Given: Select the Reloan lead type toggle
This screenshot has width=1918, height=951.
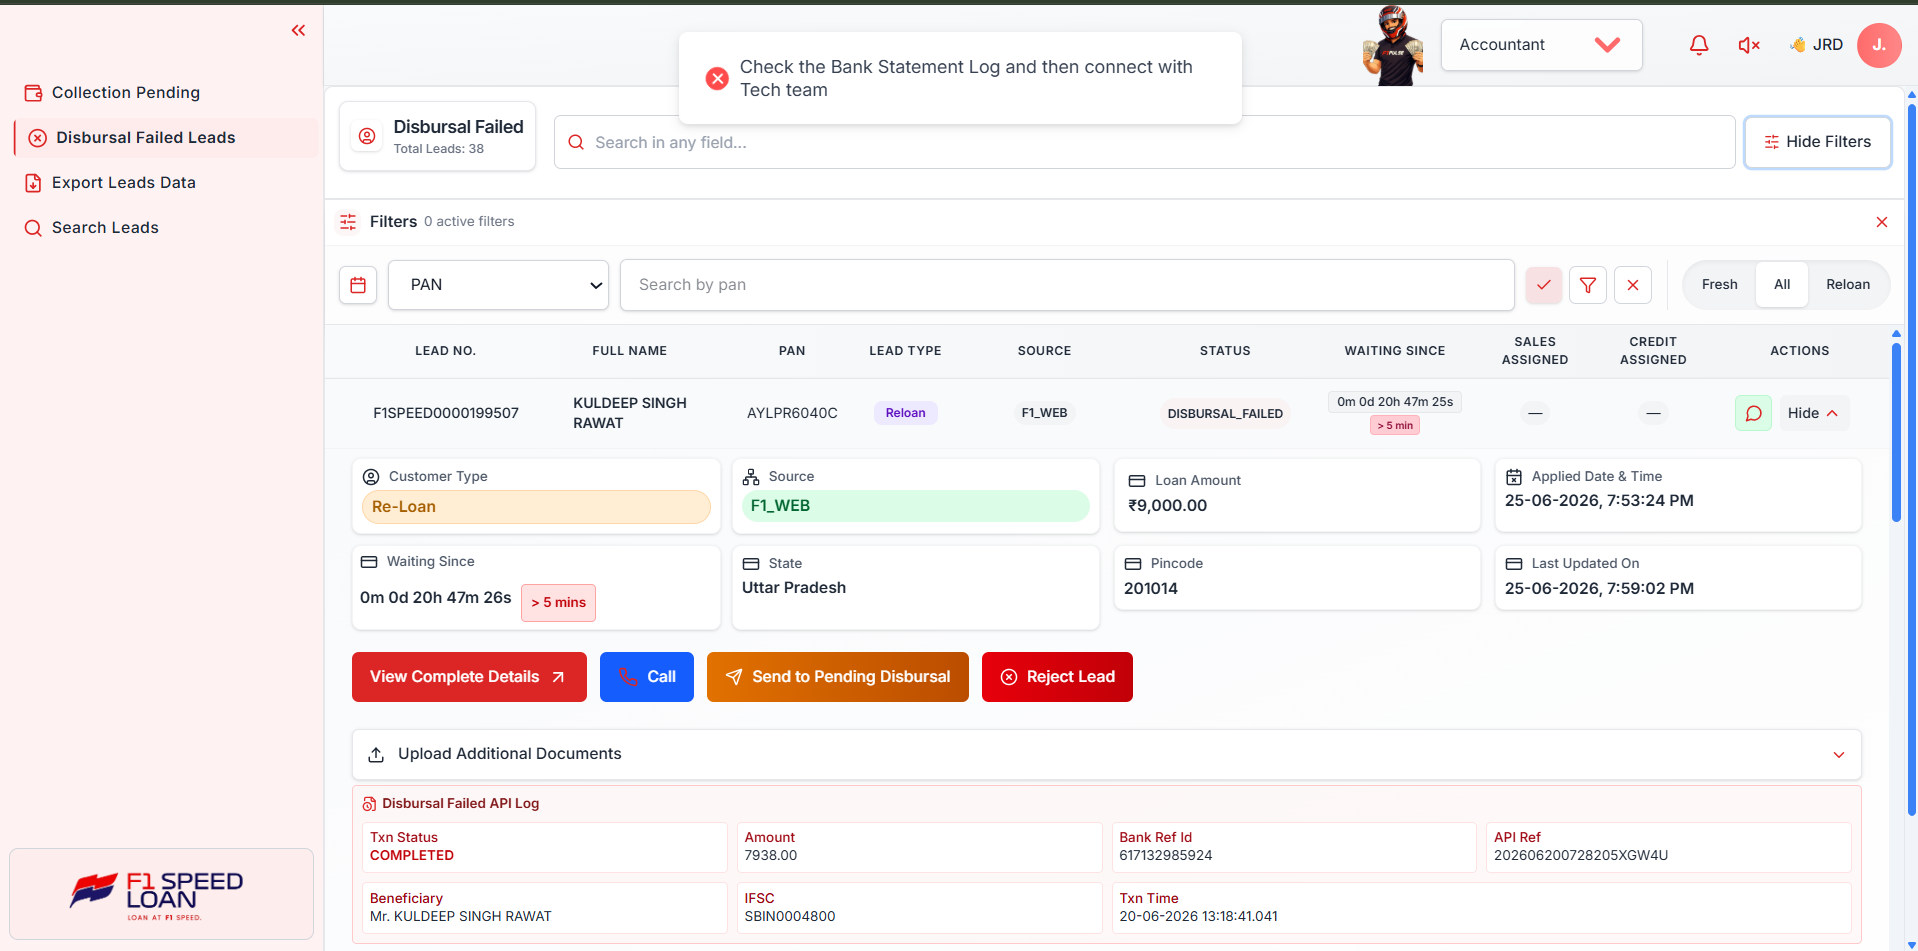Looking at the screenshot, I should tap(1847, 285).
